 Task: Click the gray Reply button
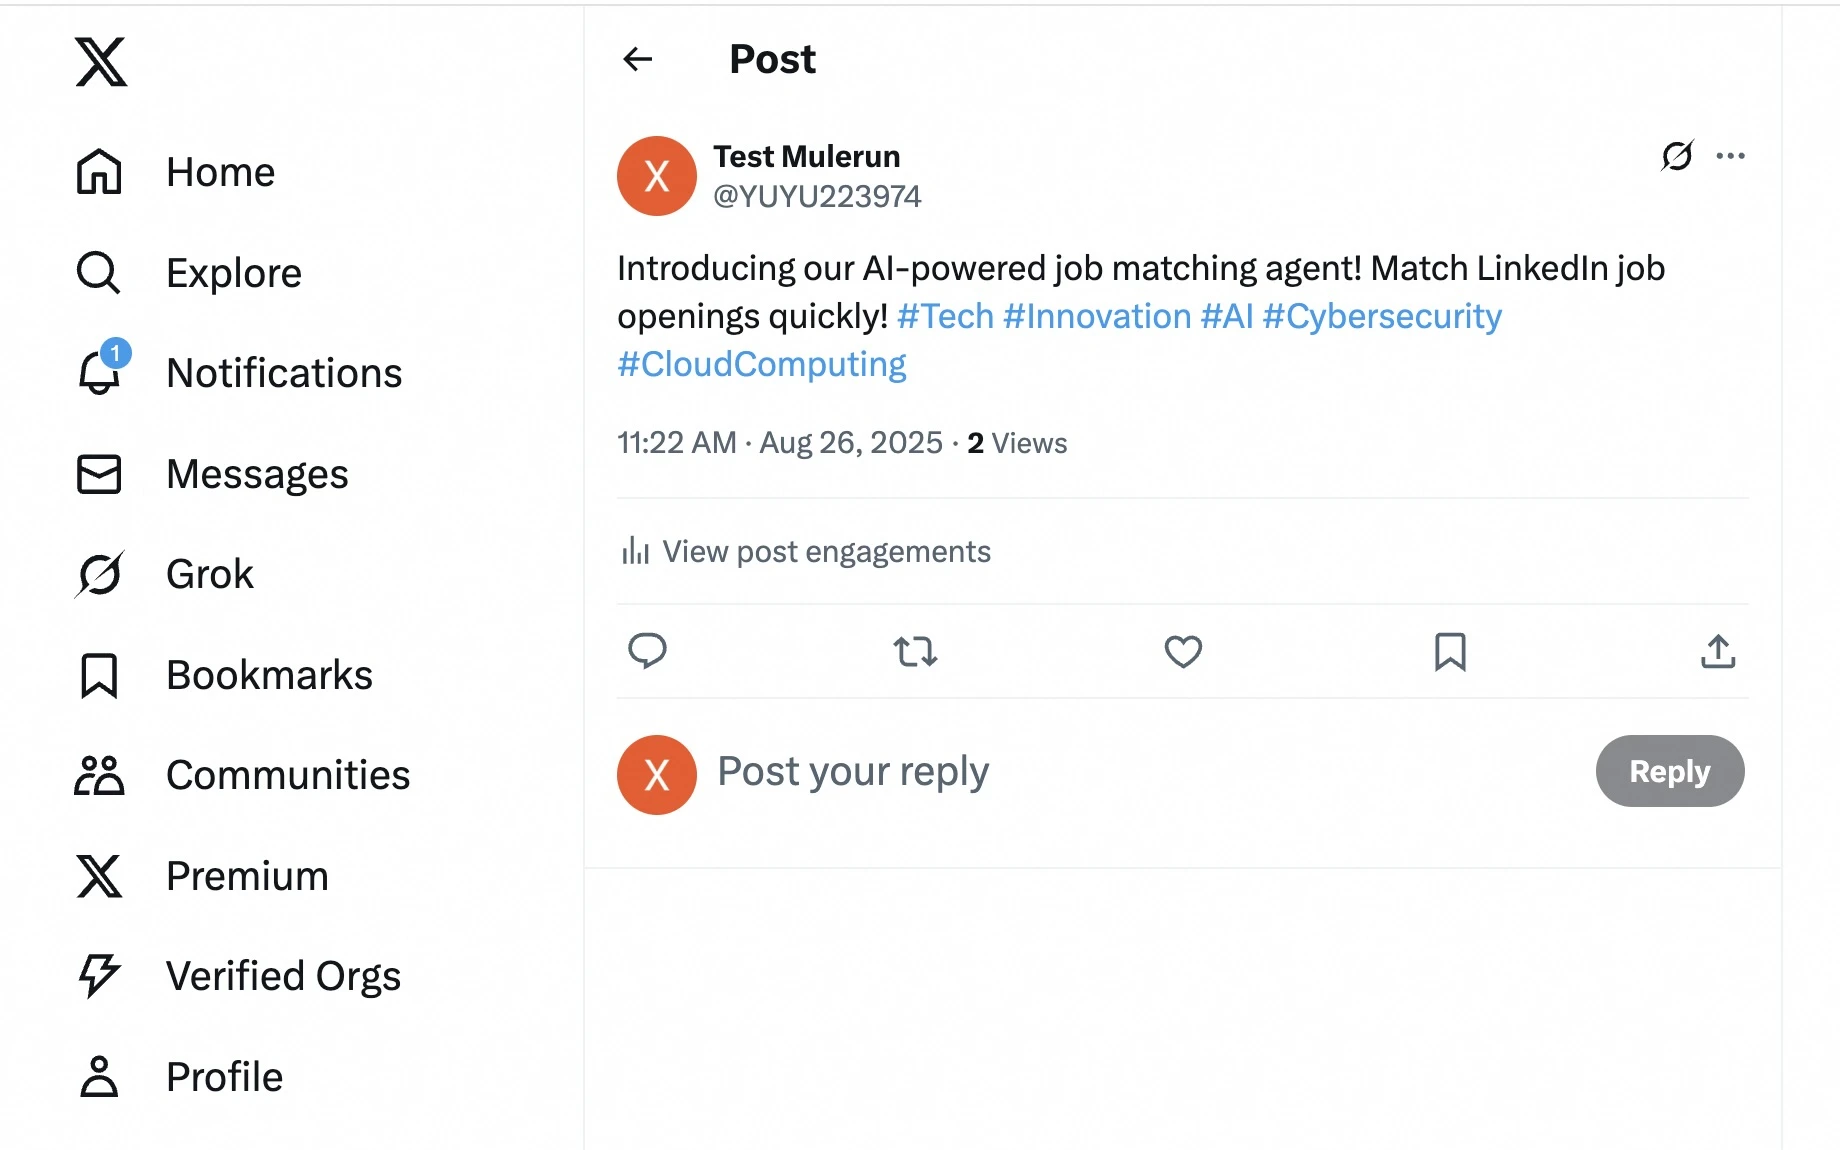tap(1670, 771)
